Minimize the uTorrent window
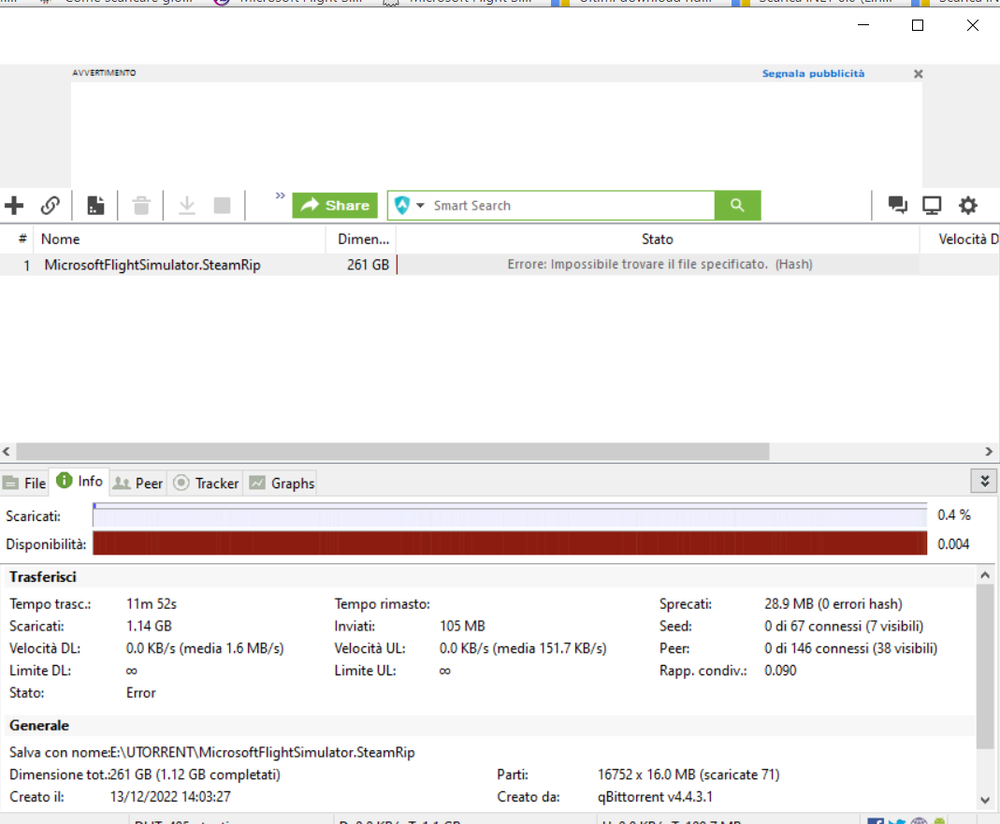This screenshot has height=824, width=1000. point(864,26)
